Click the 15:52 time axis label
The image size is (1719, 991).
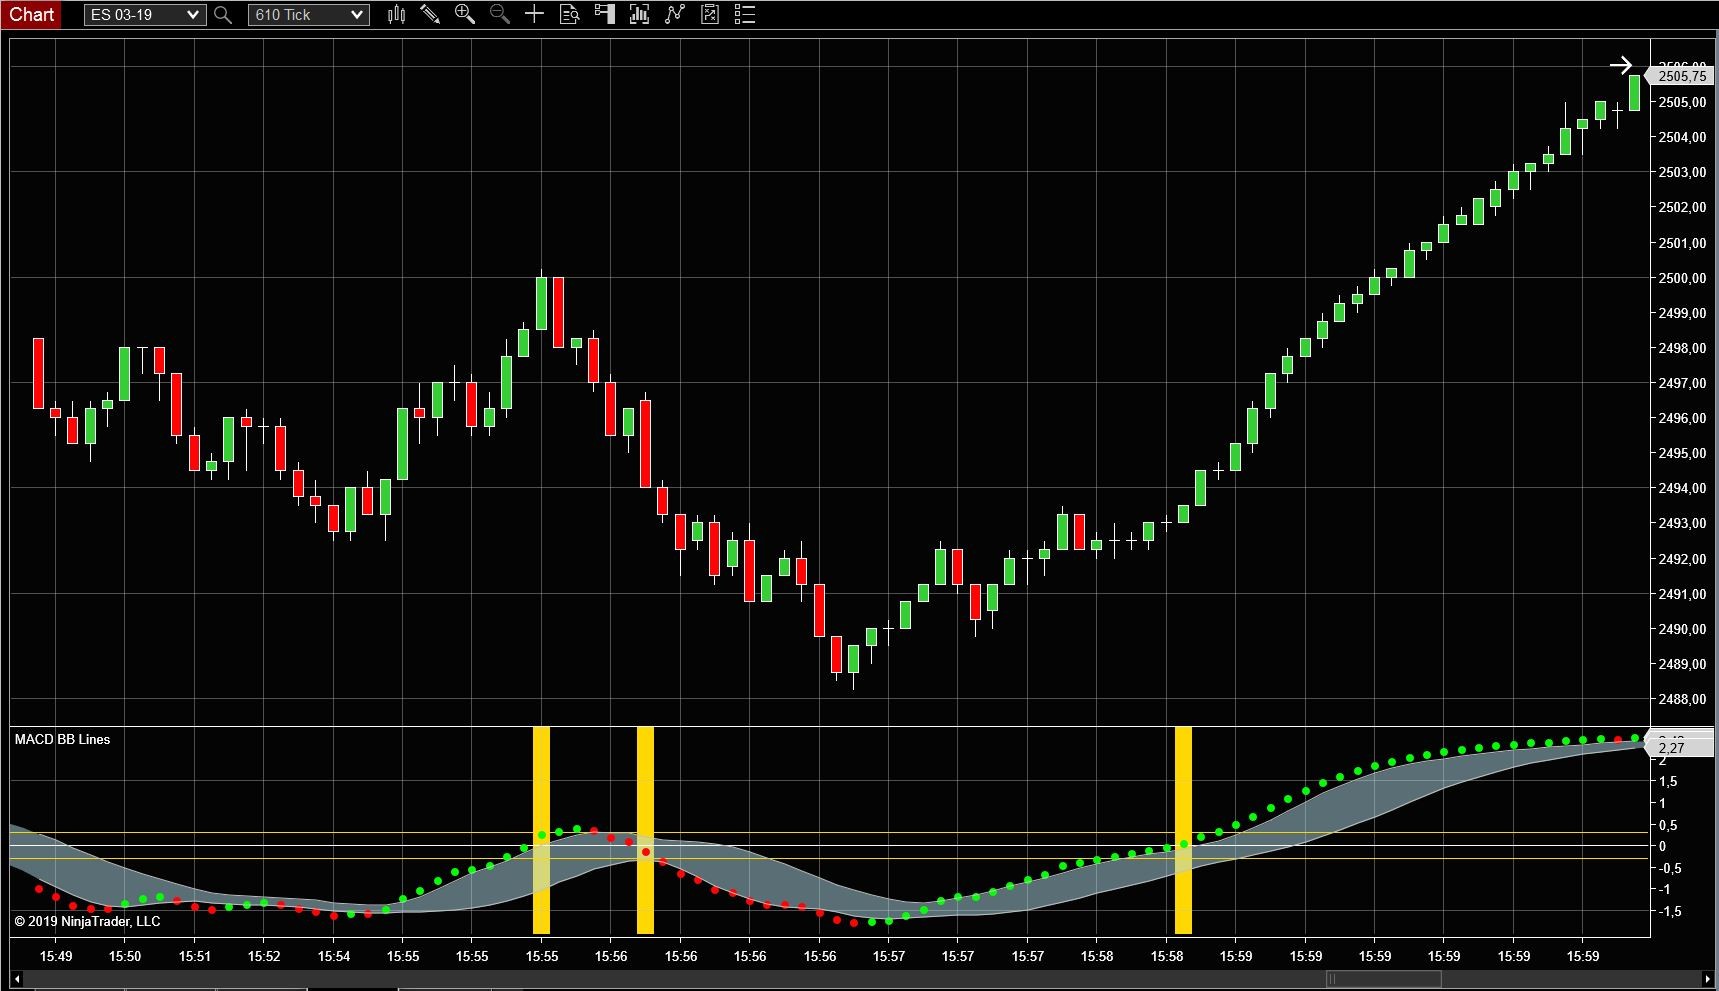(264, 956)
